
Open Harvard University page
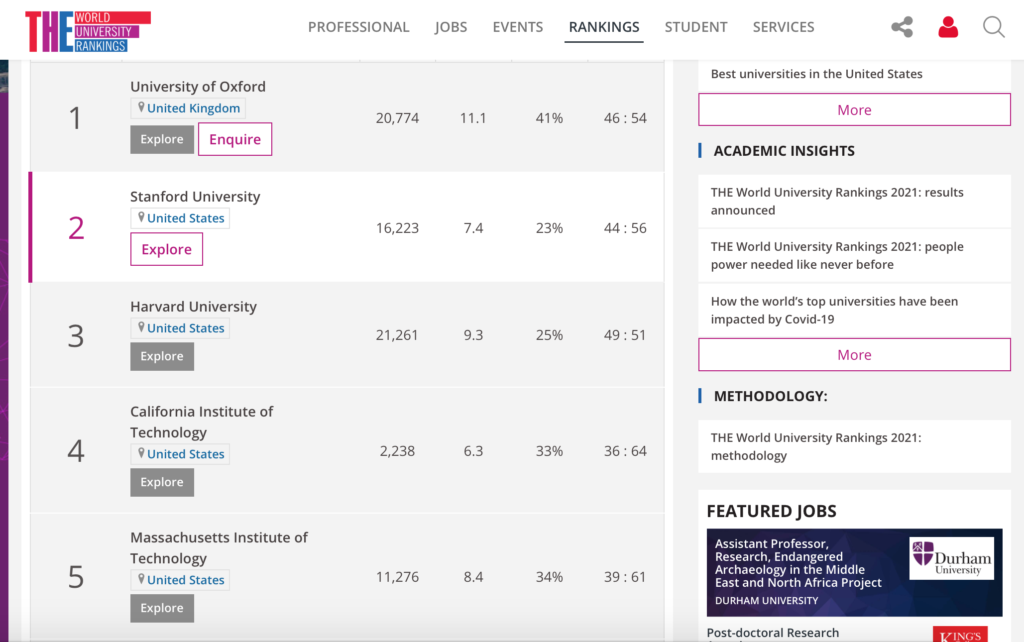tap(193, 306)
